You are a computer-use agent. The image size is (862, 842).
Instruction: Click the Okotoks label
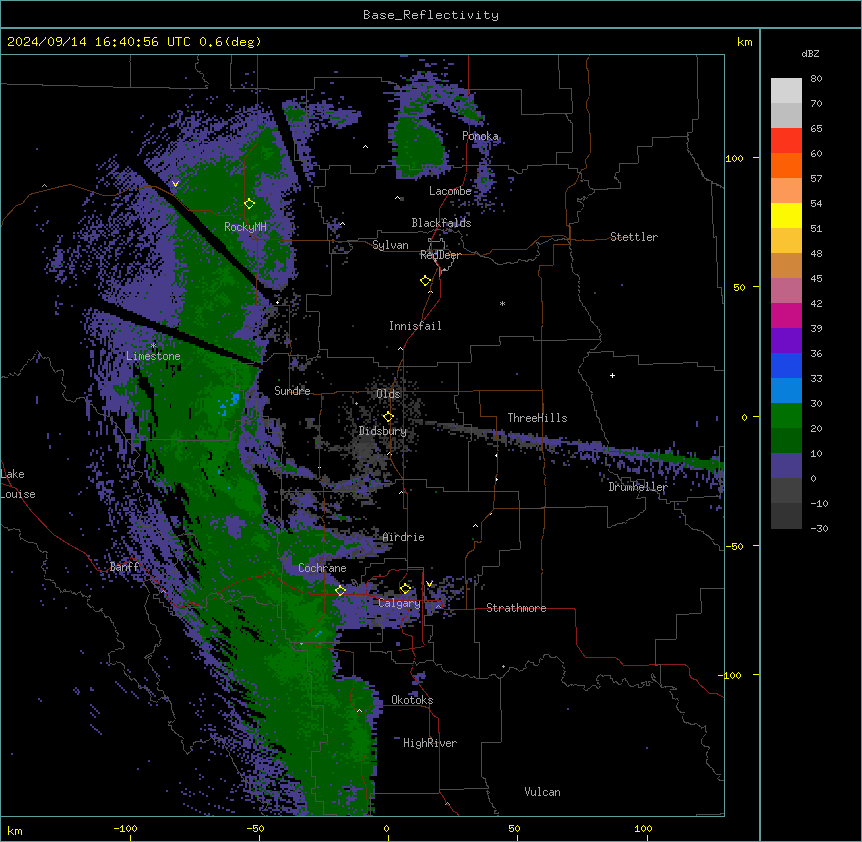pyautogui.click(x=412, y=700)
